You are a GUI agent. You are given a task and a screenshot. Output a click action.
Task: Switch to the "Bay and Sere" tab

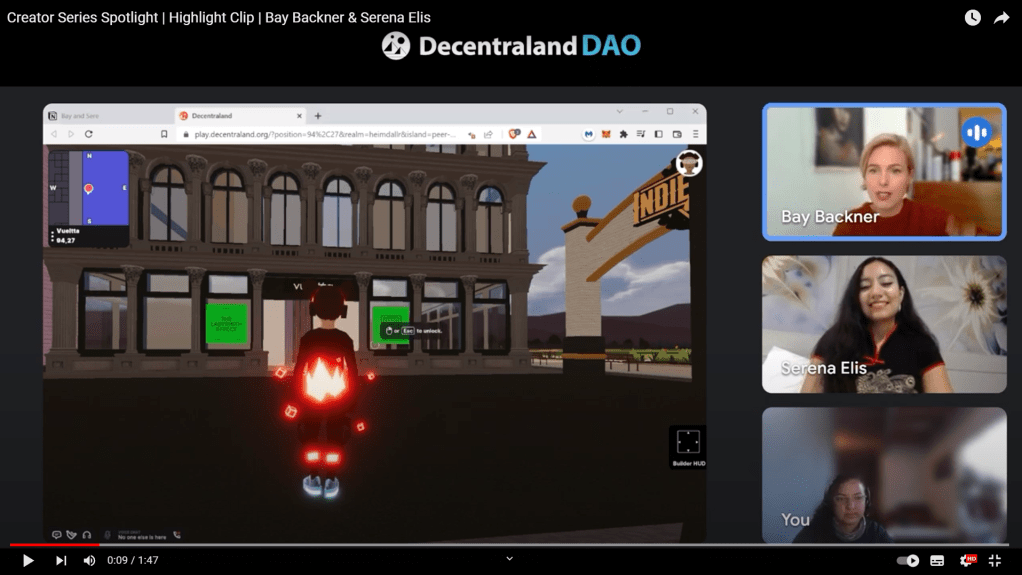click(105, 116)
